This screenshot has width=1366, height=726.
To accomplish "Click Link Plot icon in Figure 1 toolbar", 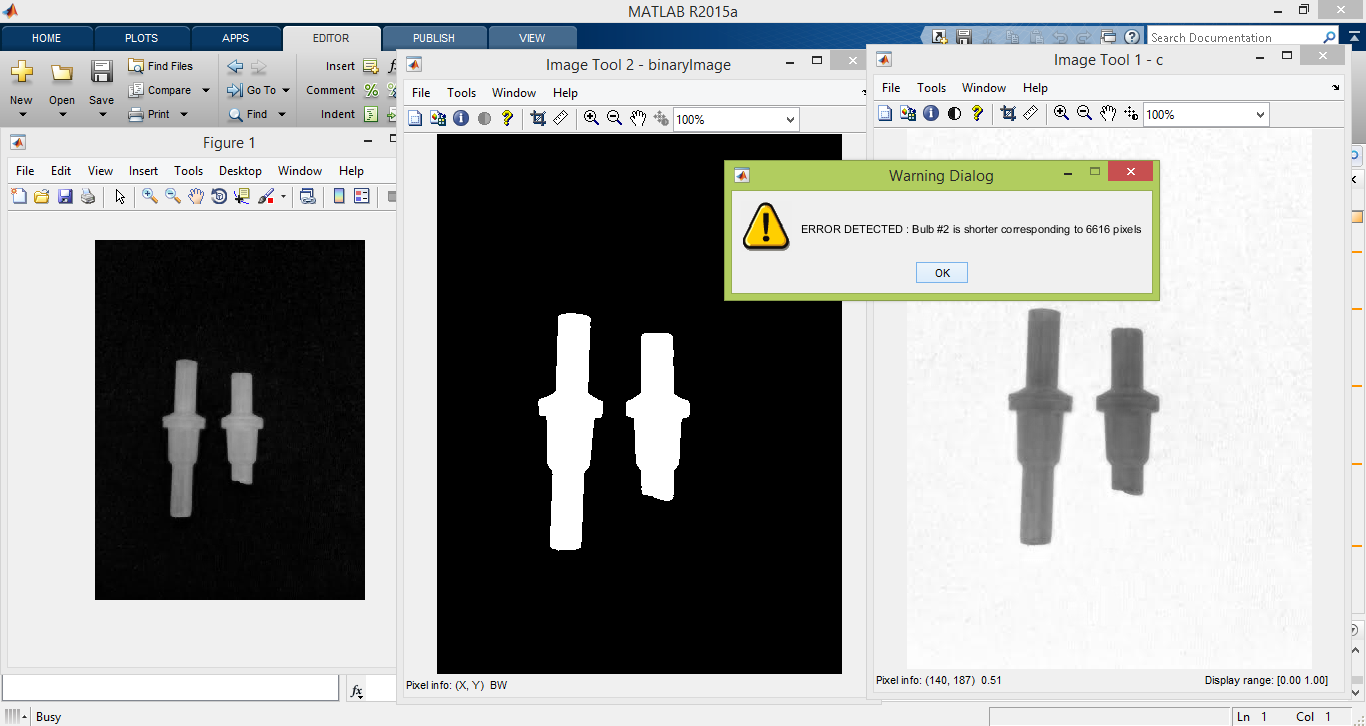I will (308, 196).
